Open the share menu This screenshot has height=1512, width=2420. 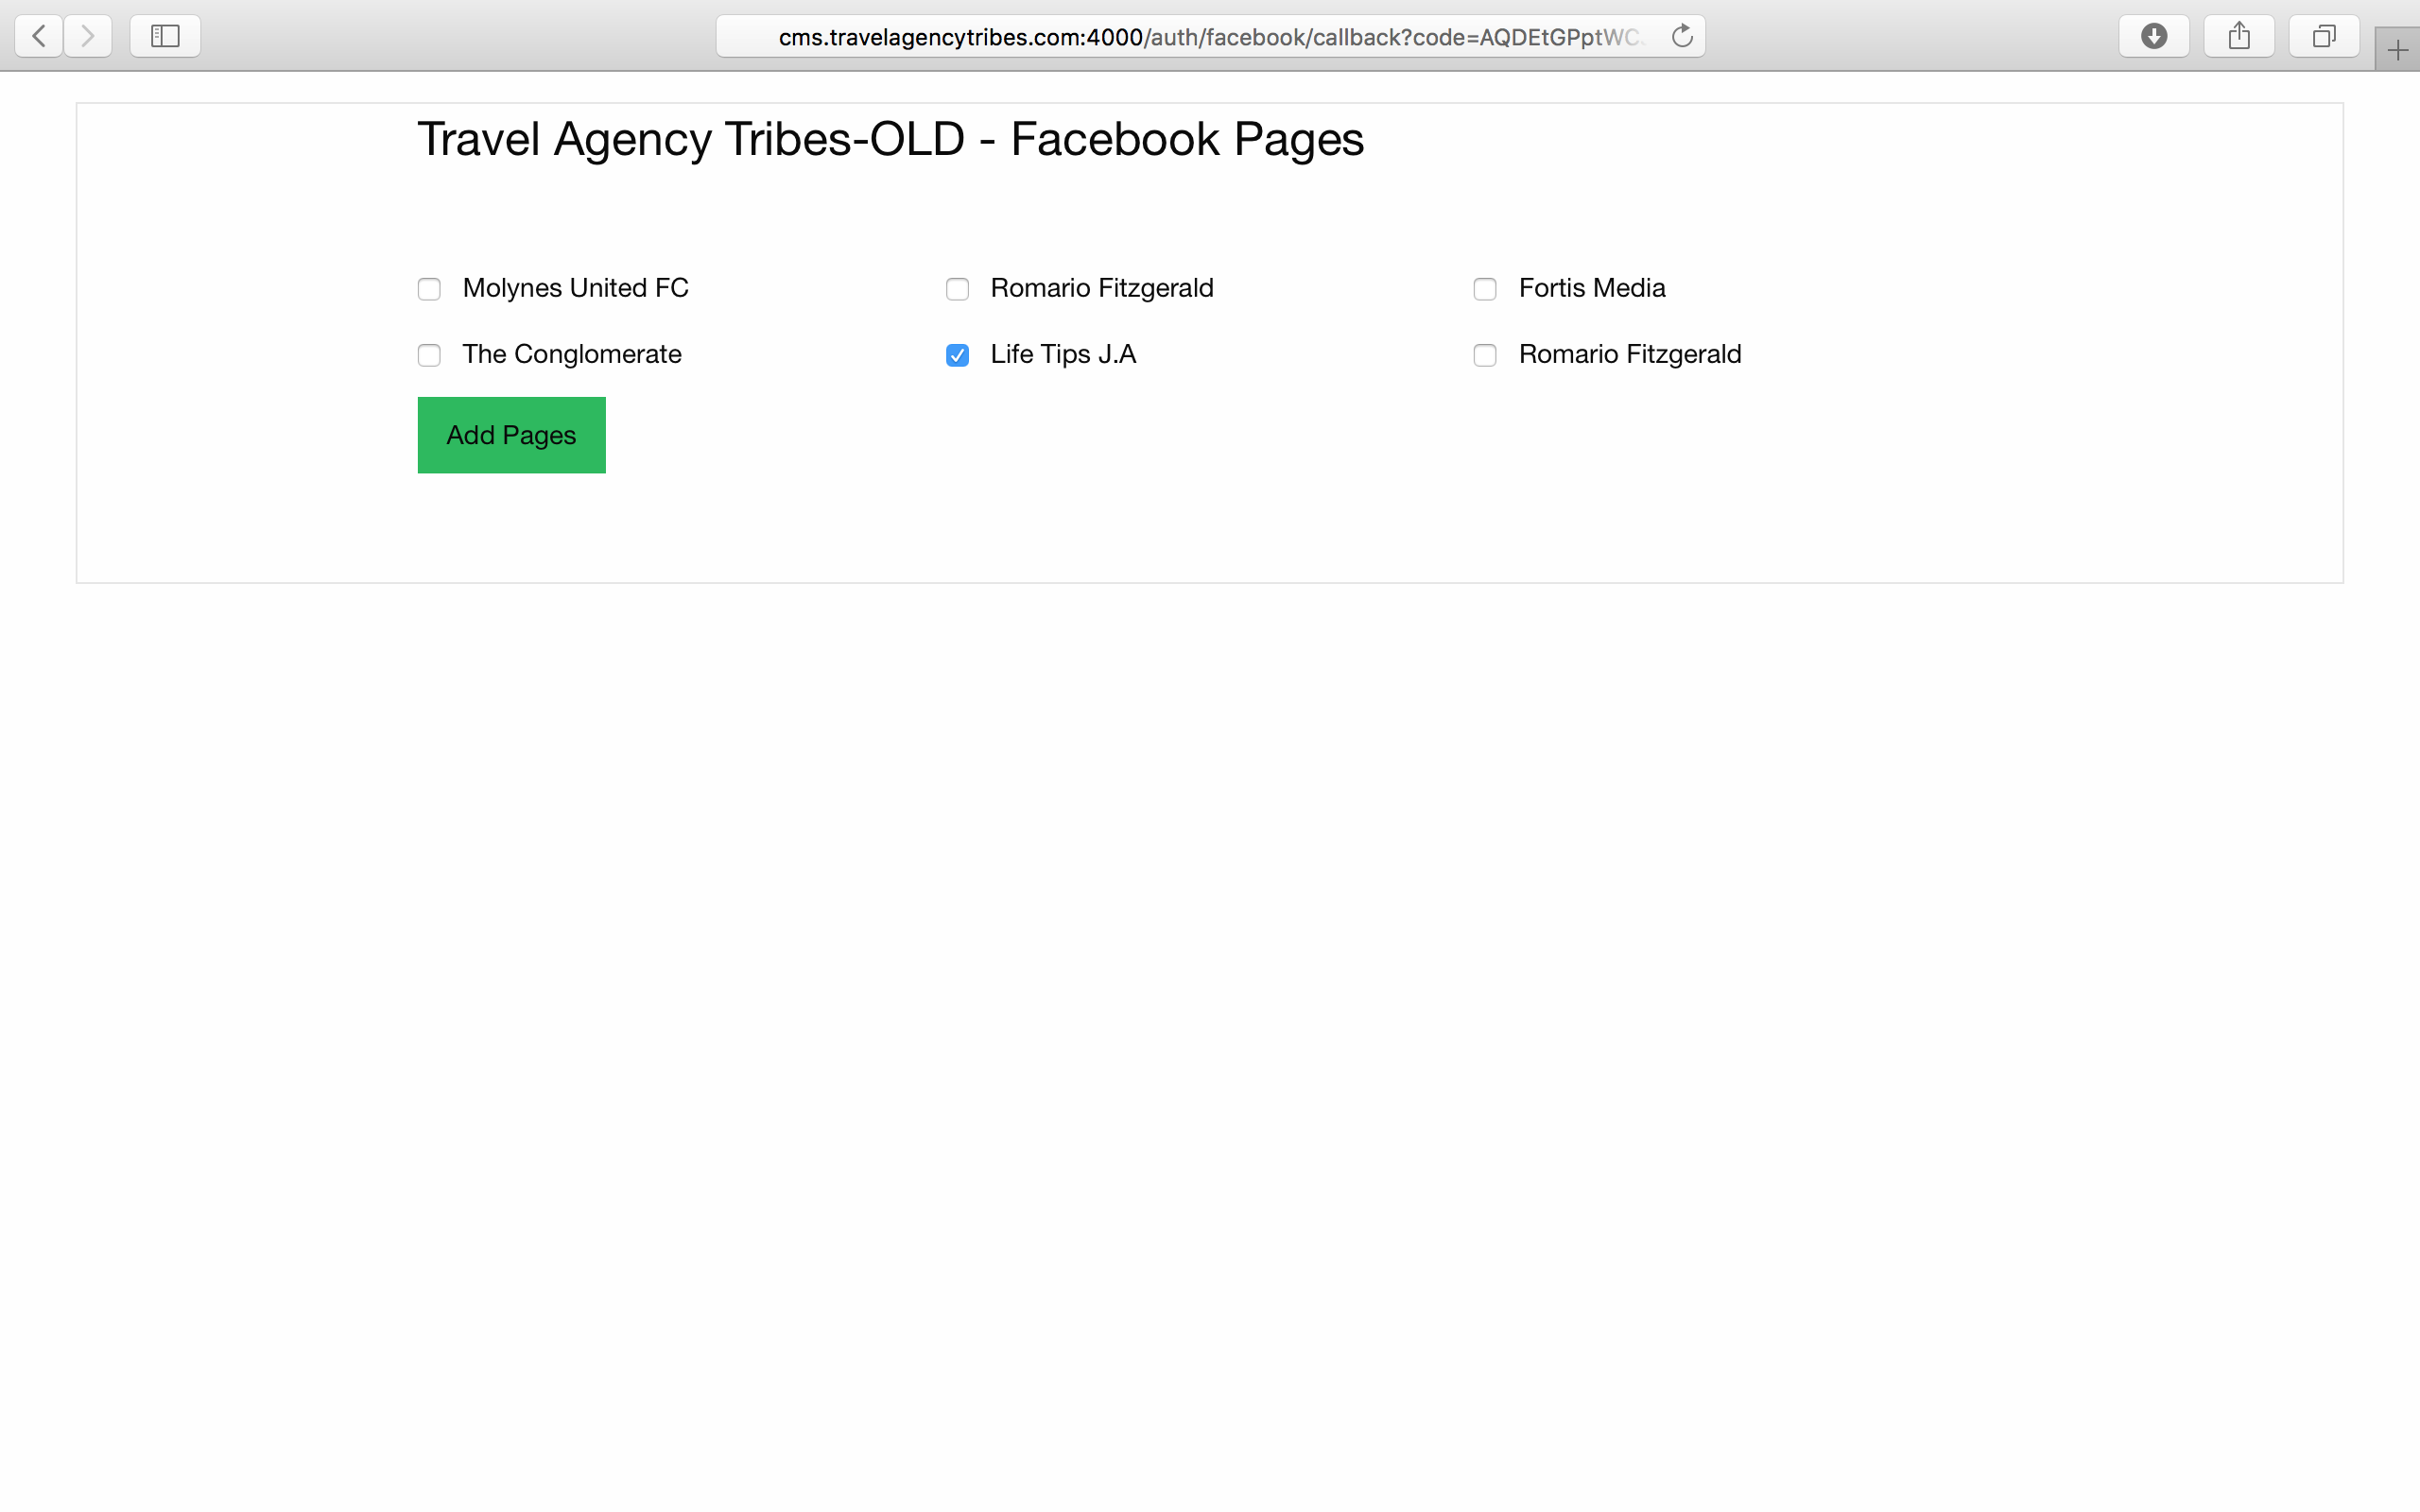(2239, 37)
